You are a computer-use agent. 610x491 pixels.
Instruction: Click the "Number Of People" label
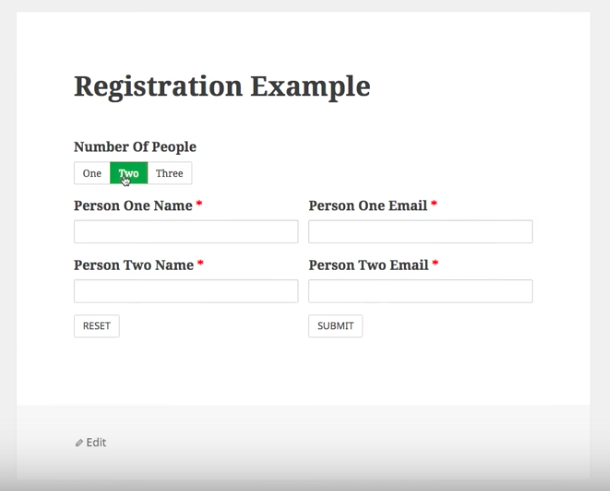click(x=135, y=147)
